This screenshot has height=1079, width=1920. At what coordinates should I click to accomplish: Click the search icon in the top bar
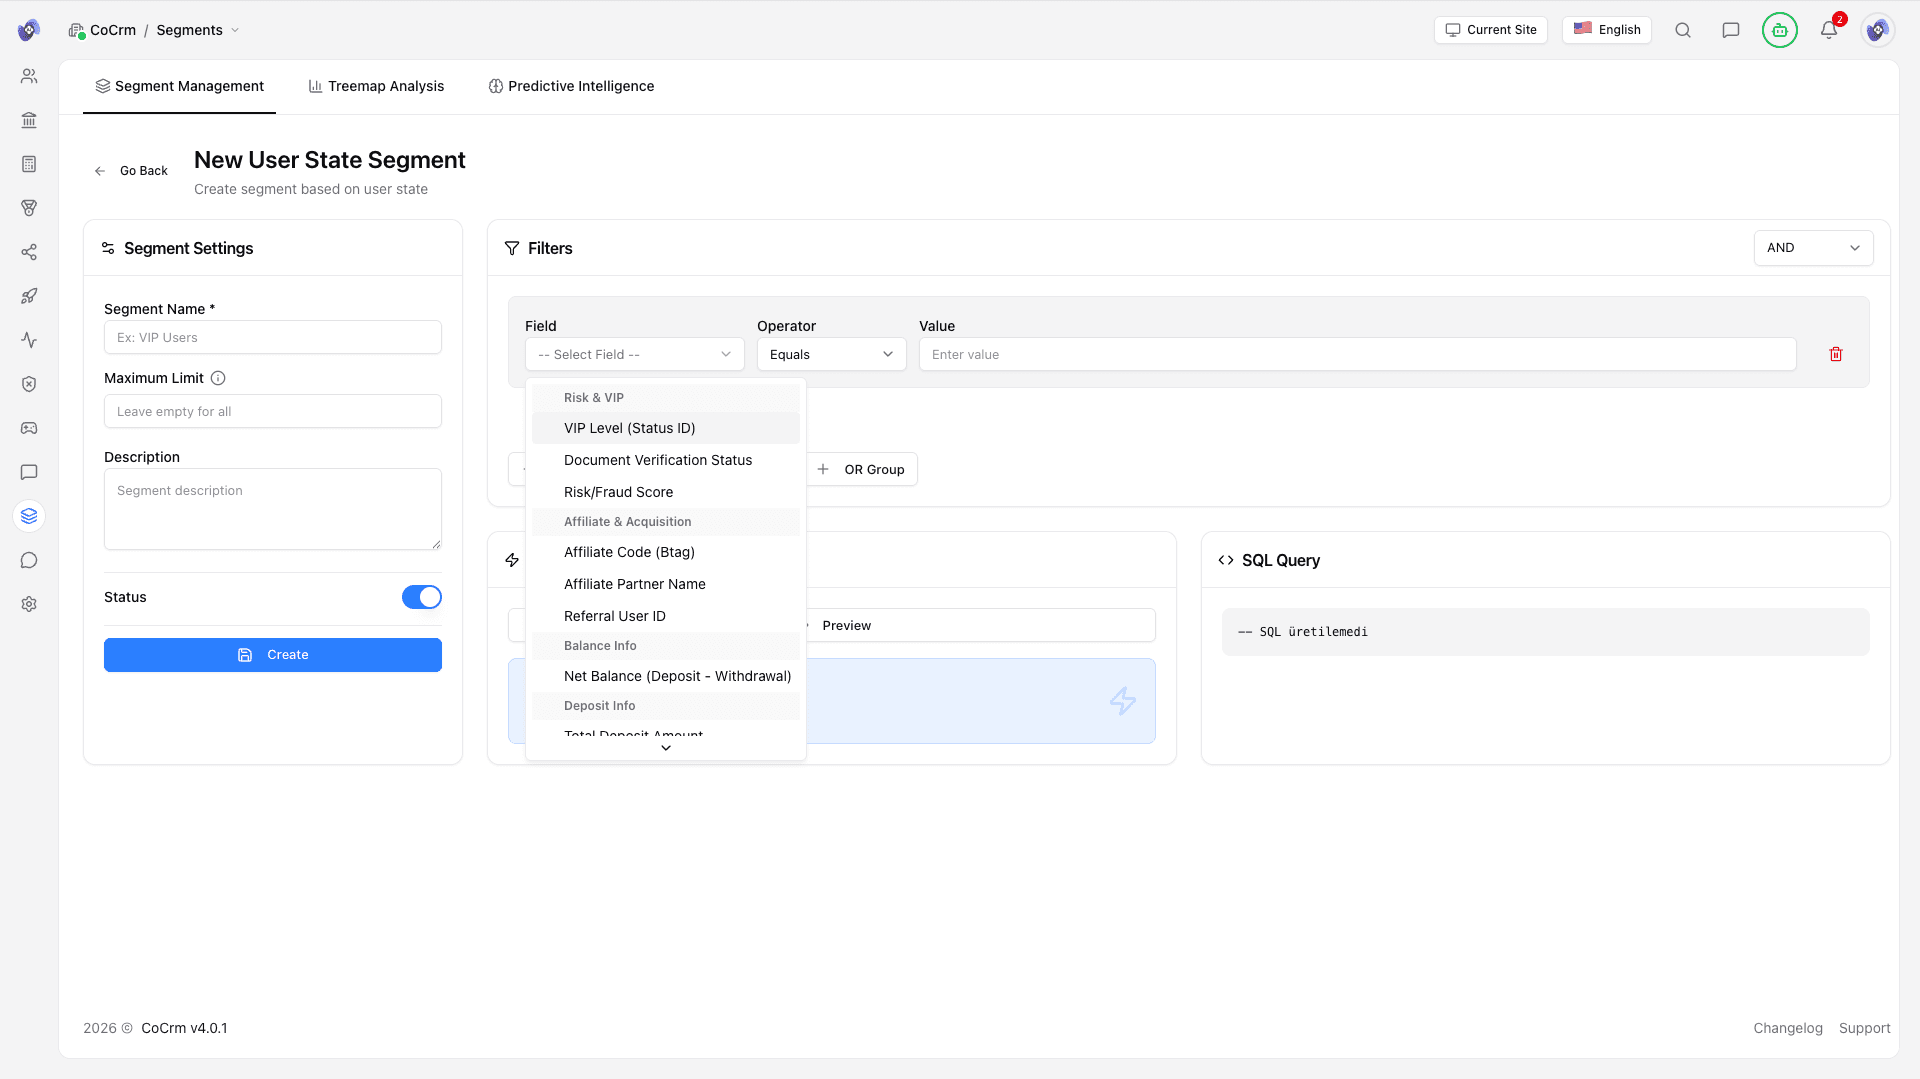pyautogui.click(x=1683, y=30)
